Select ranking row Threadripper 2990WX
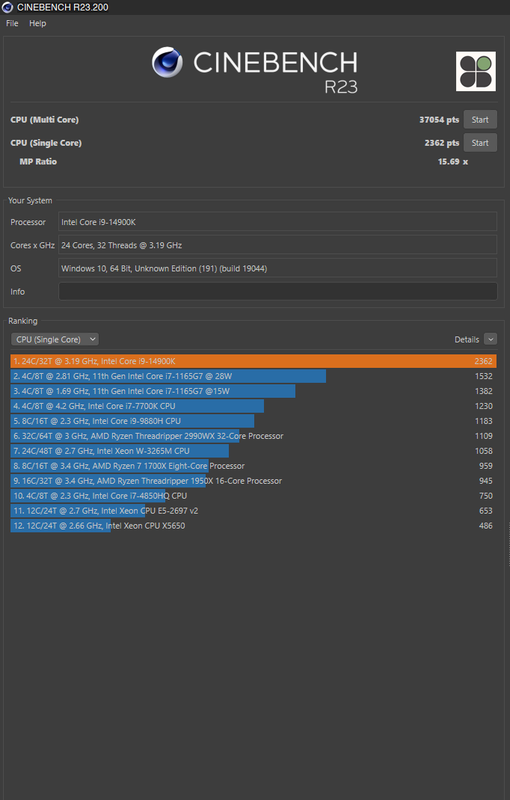This screenshot has height=800, width=510. coord(253,436)
